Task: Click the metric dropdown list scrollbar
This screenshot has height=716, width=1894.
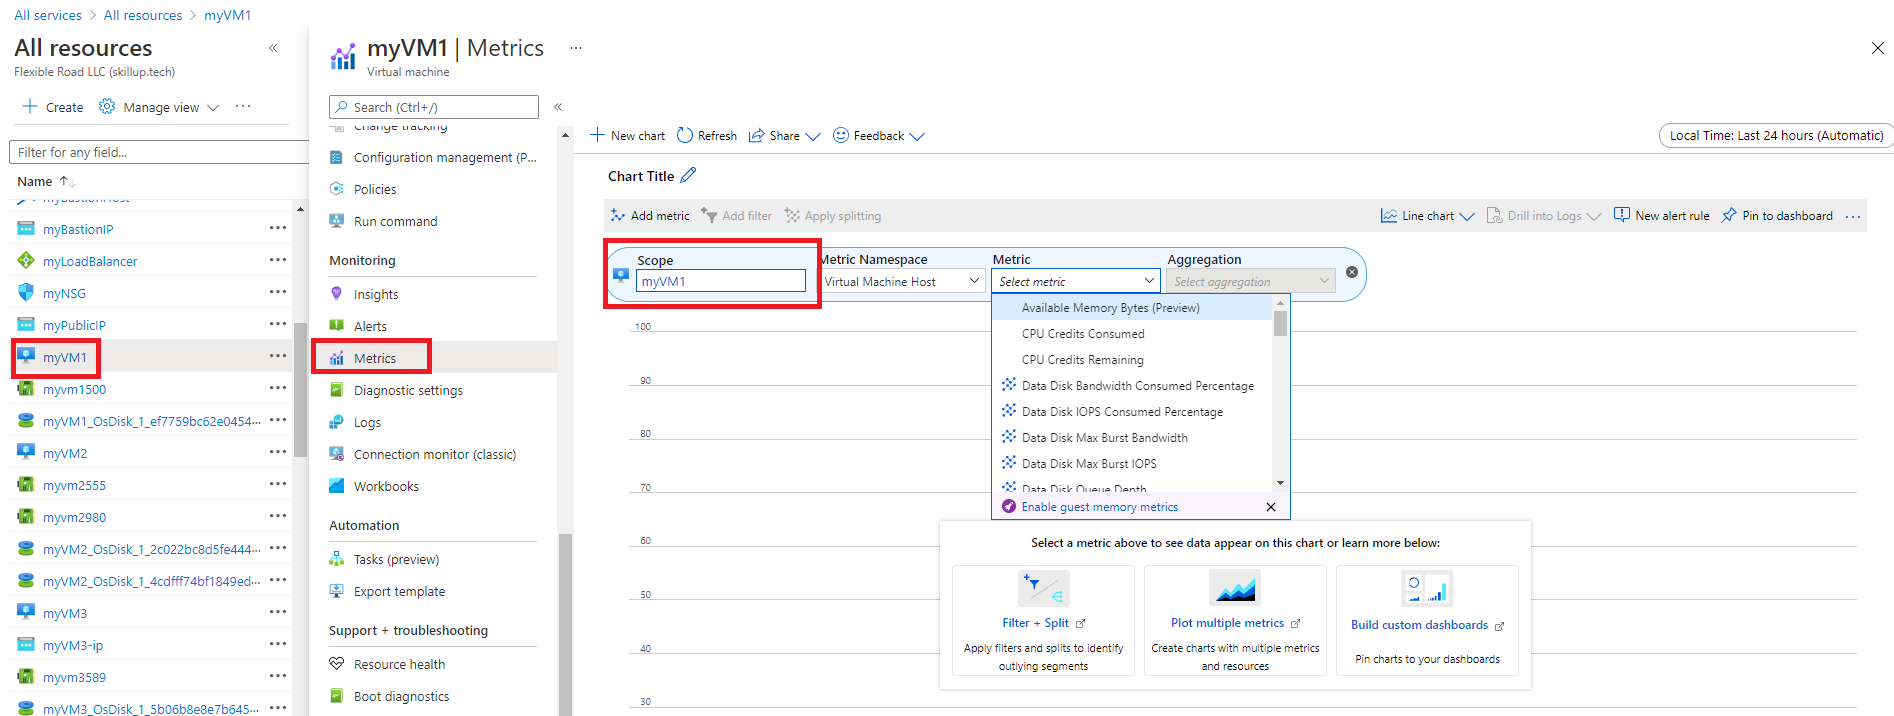Action: pyautogui.click(x=1280, y=323)
